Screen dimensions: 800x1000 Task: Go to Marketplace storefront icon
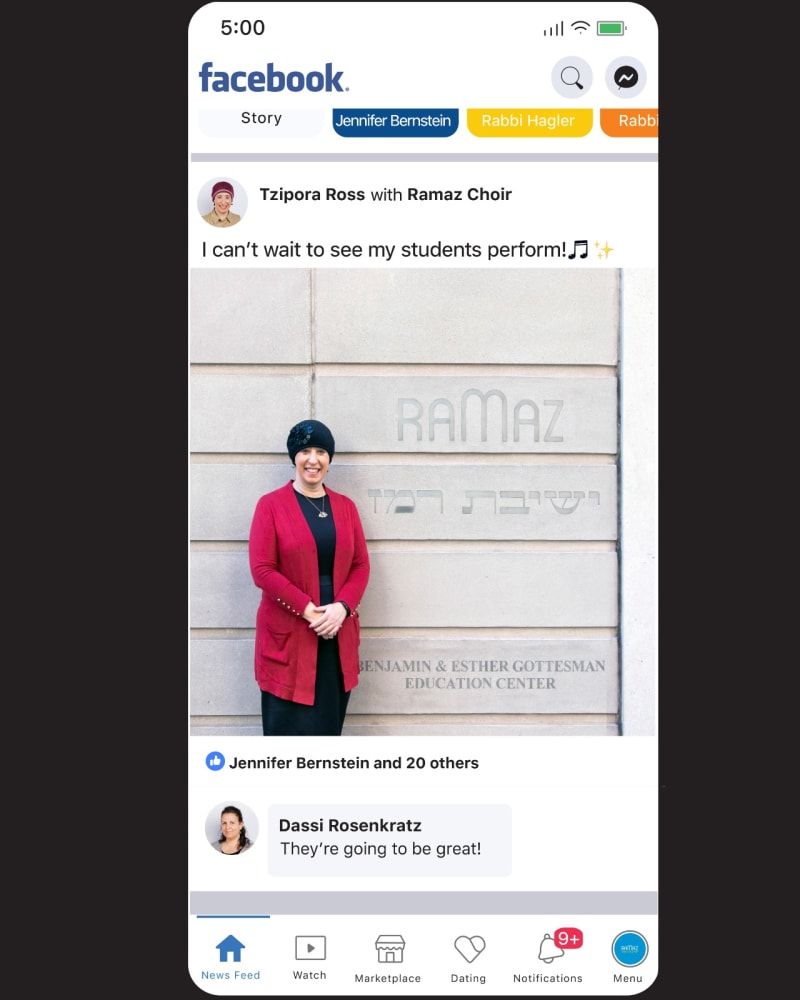389,949
